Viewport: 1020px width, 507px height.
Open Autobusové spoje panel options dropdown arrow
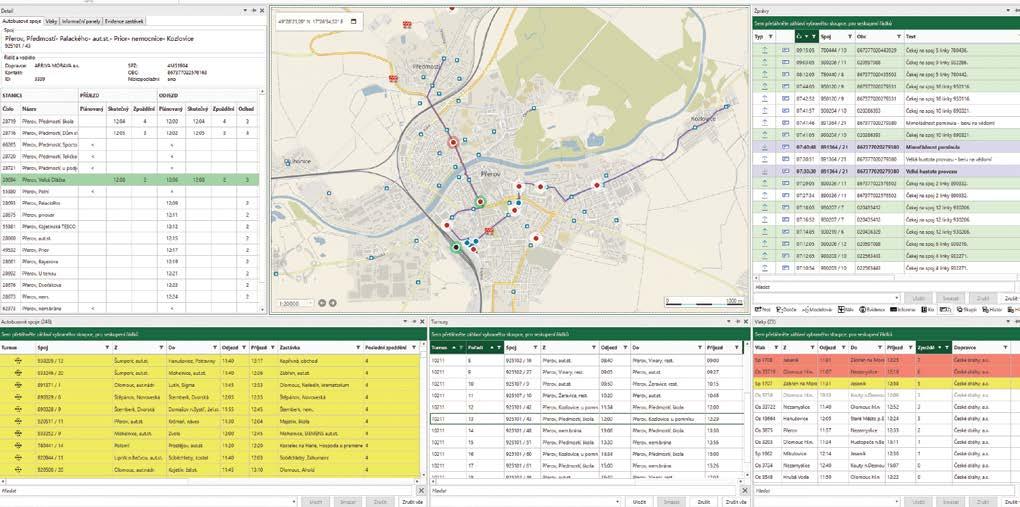coord(406,322)
